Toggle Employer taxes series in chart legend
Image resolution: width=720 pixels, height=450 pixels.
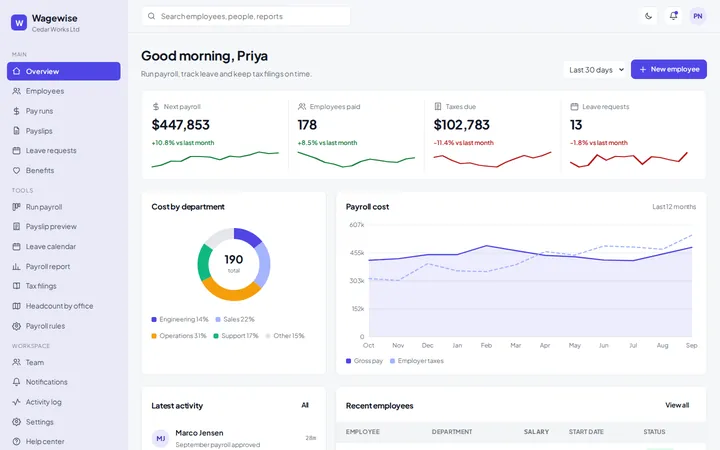pyautogui.click(x=417, y=361)
